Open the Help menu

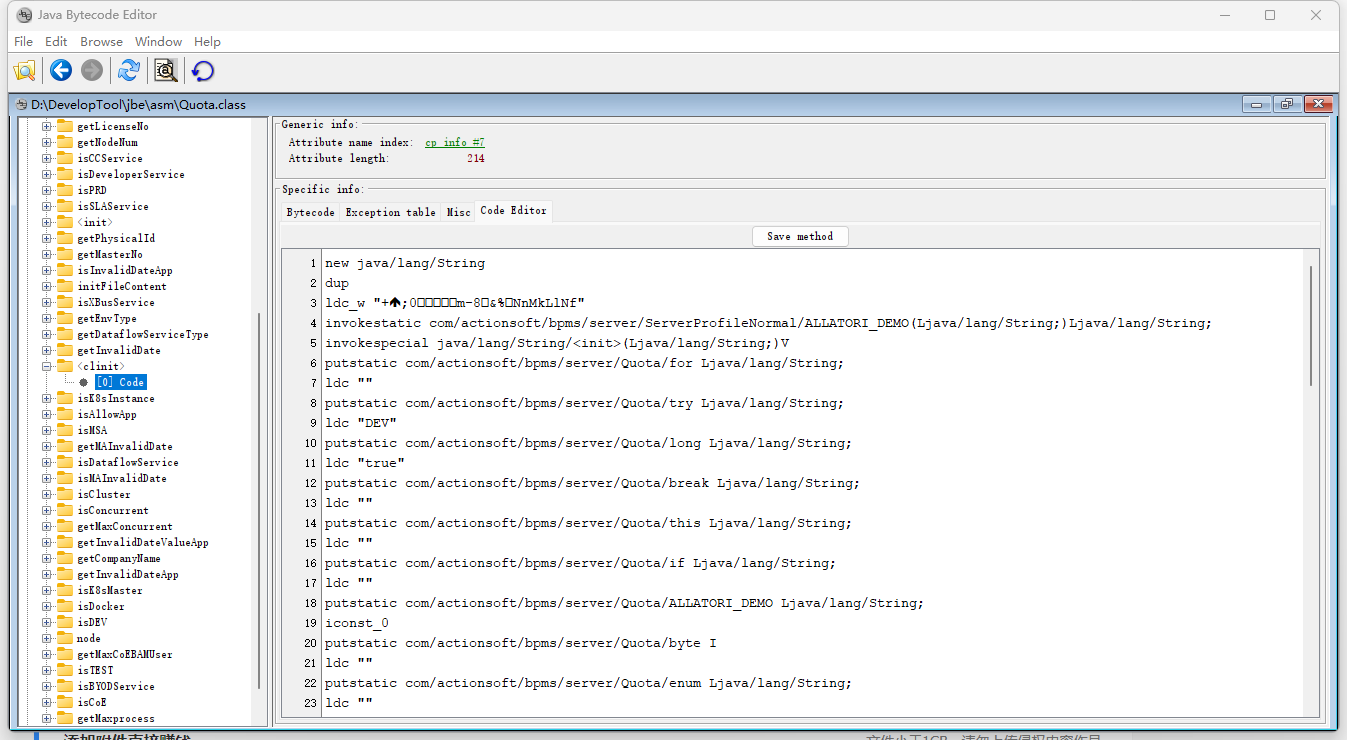(x=207, y=42)
